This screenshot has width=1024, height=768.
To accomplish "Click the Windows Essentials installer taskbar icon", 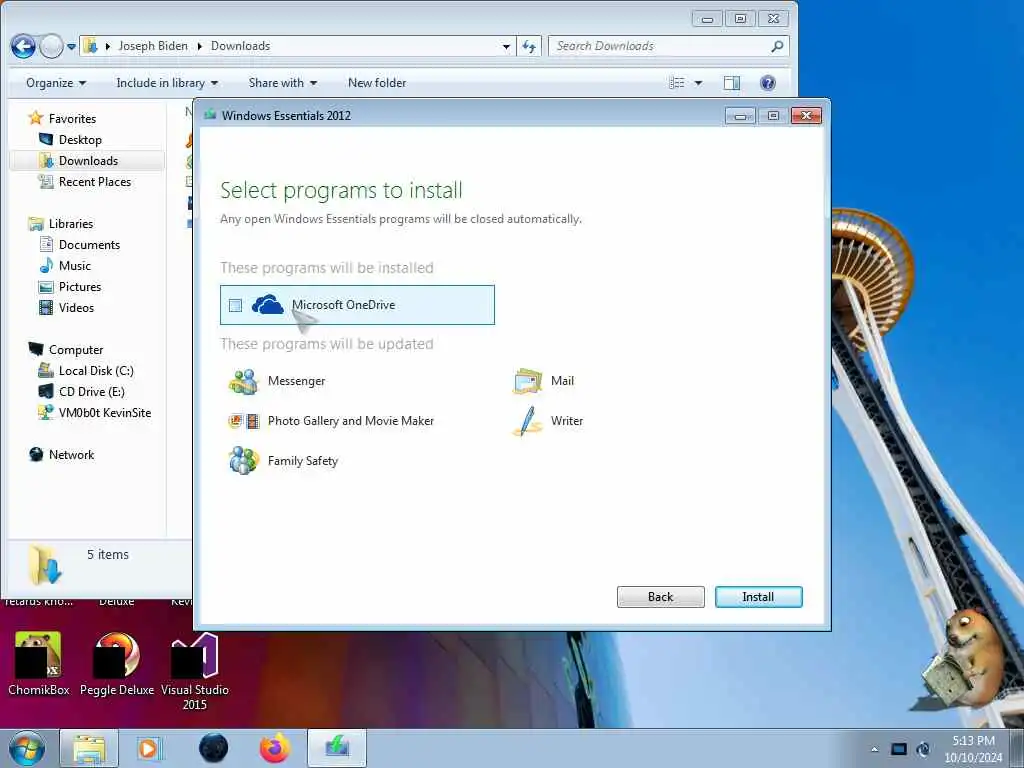I will point(337,748).
